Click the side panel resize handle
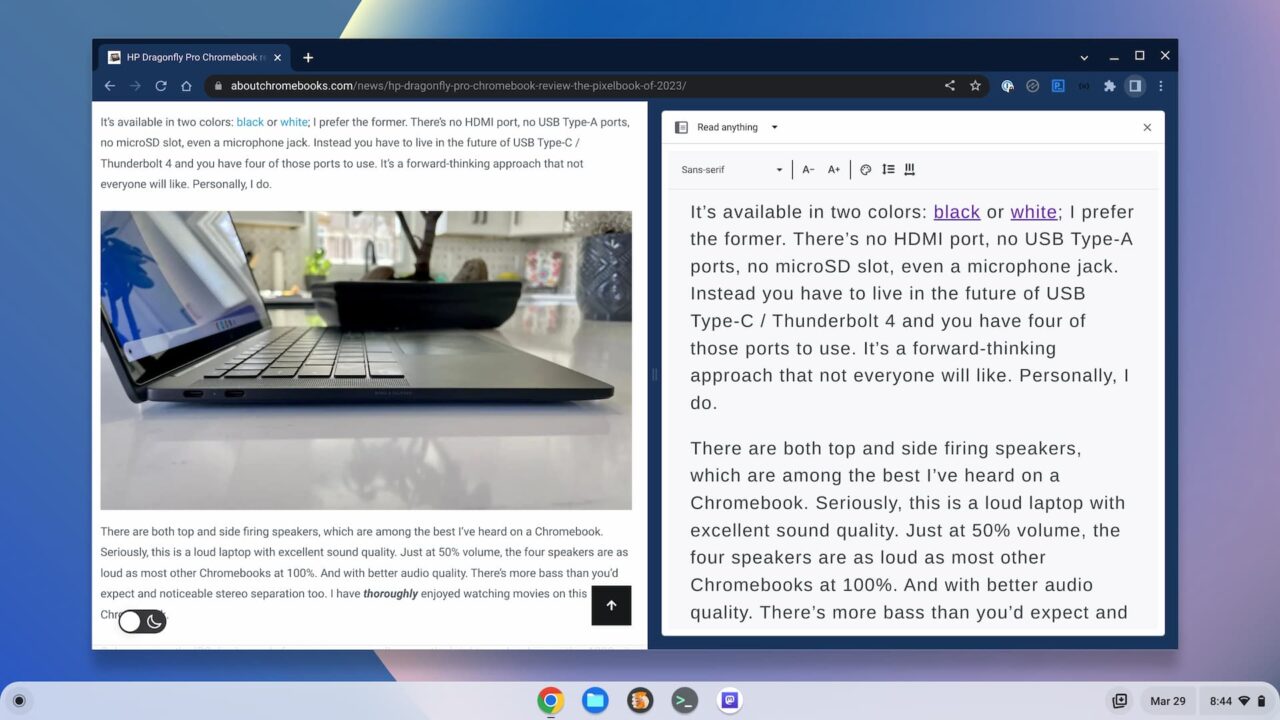1280x720 pixels. [654, 375]
